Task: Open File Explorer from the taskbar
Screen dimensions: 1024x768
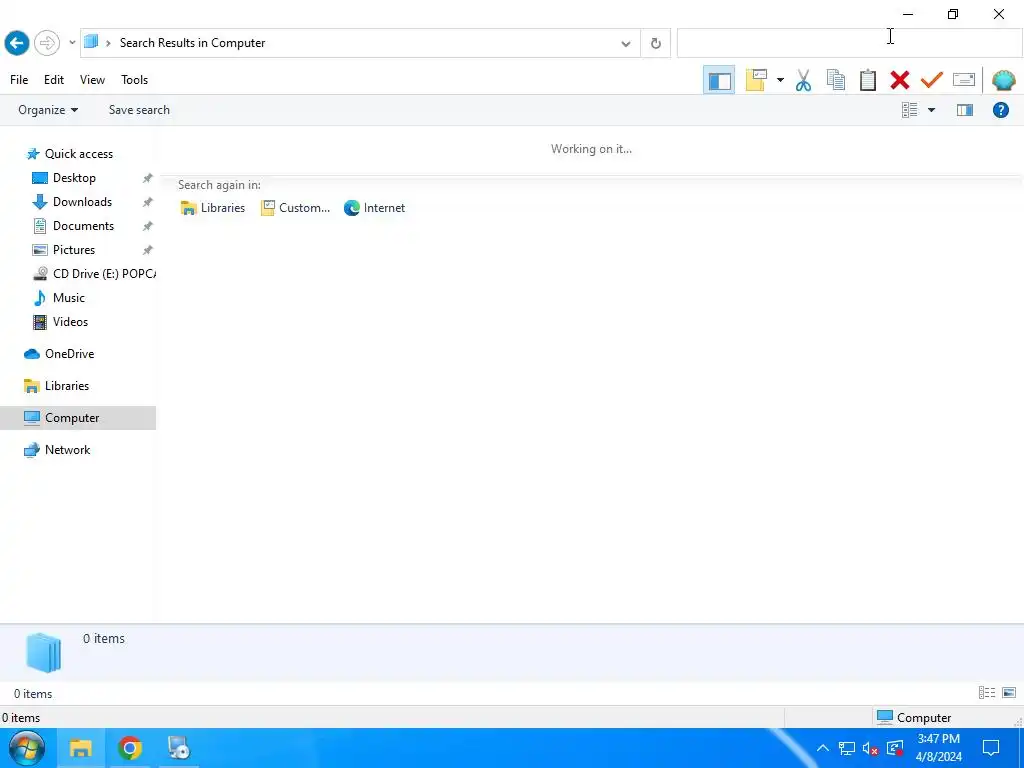Action: (81, 748)
